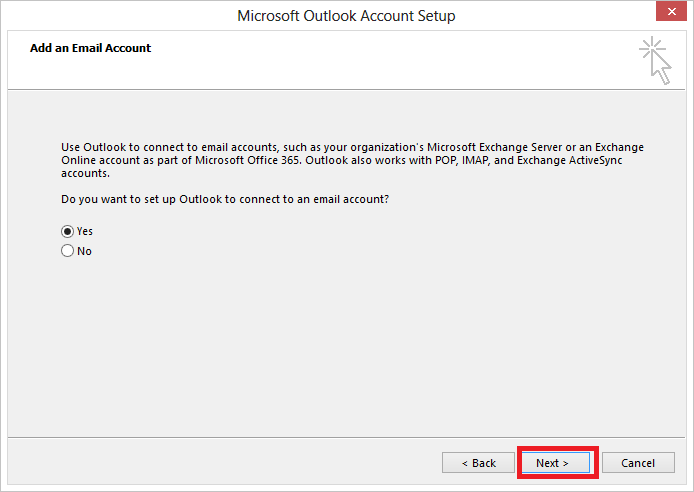Click the sparkle cursor wizard icon
Viewport: 694px width, 492px height.
(656, 60)
